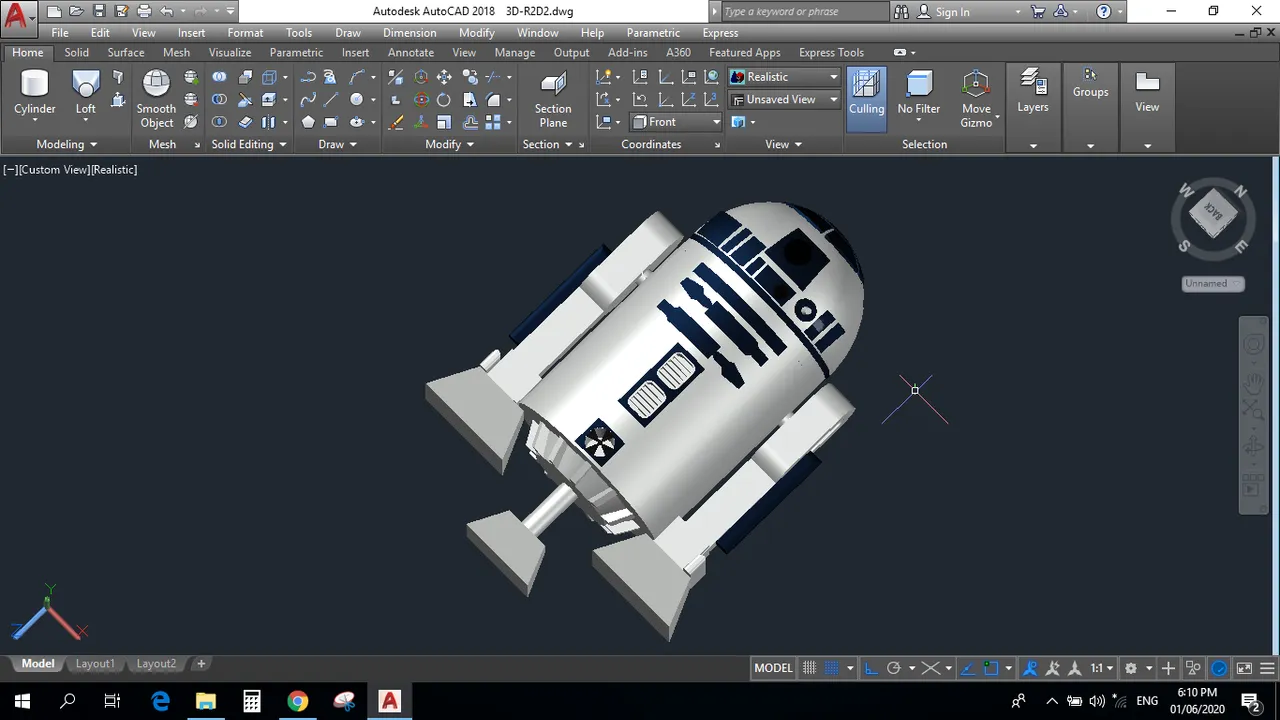Click the Plot printer icon in quick access toolbar
This screenshot has width=1280, height=720.
coord(144,11)
